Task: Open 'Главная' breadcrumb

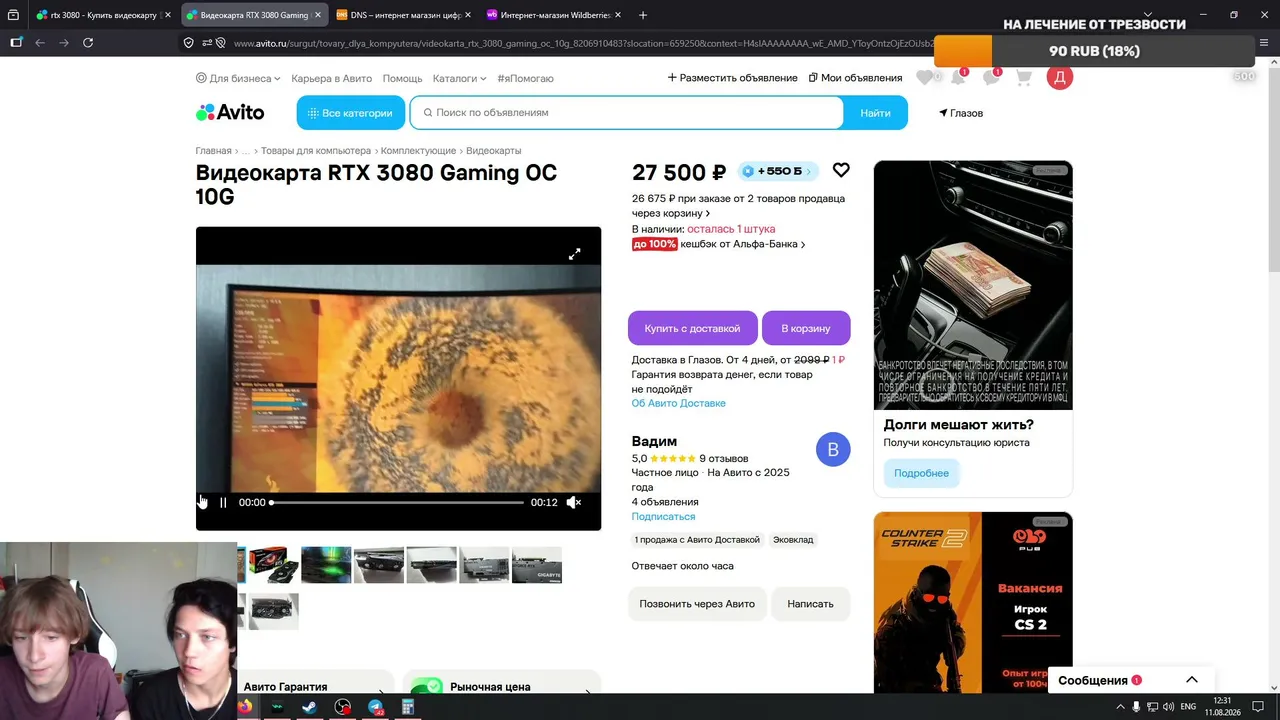Action: pos(213,151)
